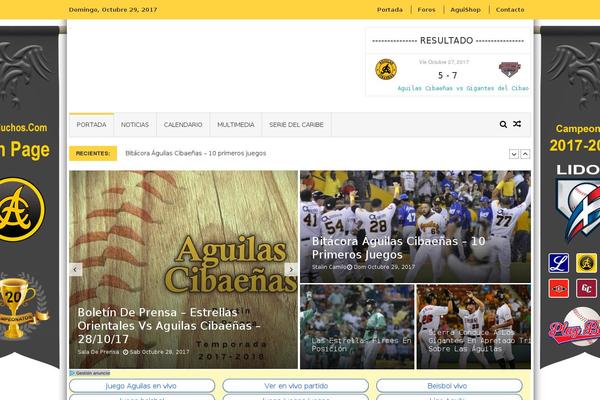Click 'Dom Octubre 29, 2017' article date
The height and width of the screenshot is (400, 600).
coord(384,267)
